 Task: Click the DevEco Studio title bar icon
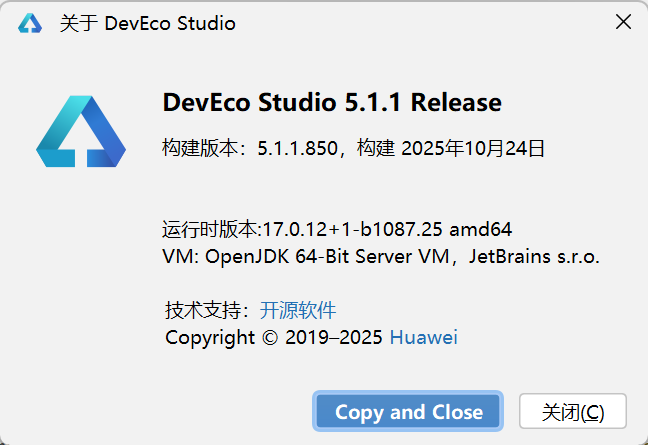tap(30, 23)
